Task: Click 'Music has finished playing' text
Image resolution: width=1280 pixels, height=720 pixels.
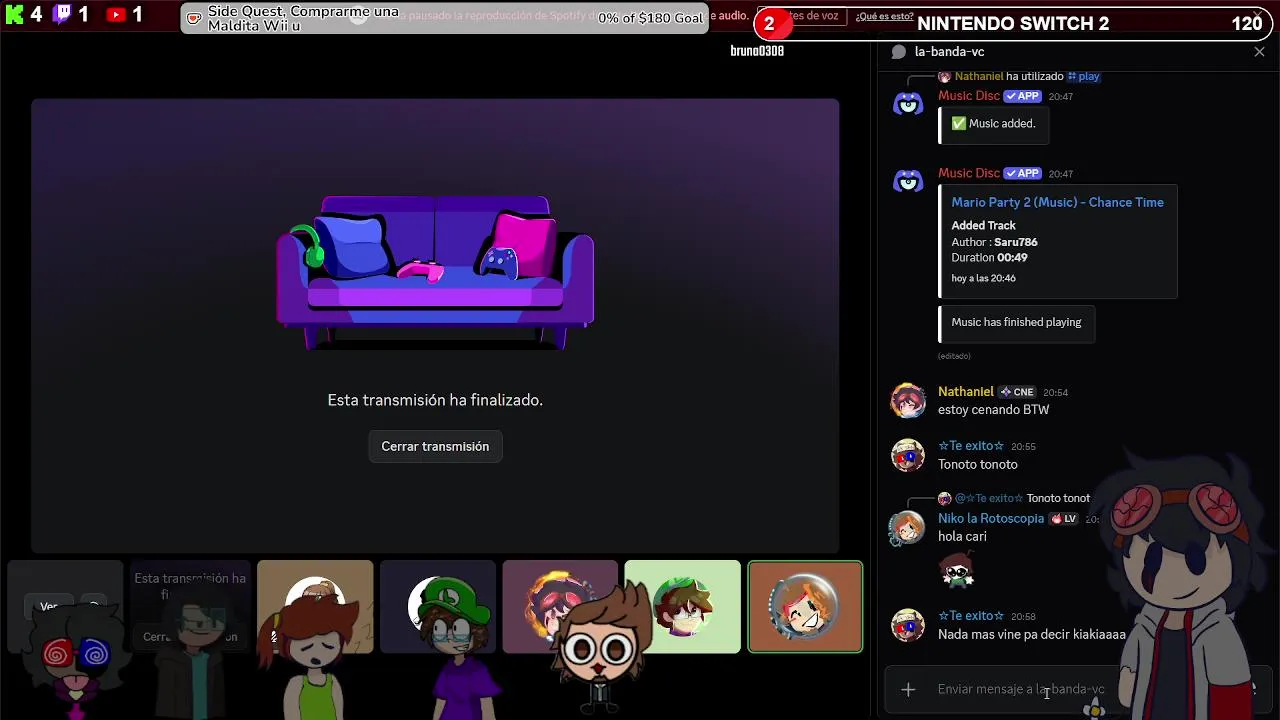Action: coord(1016,322)
